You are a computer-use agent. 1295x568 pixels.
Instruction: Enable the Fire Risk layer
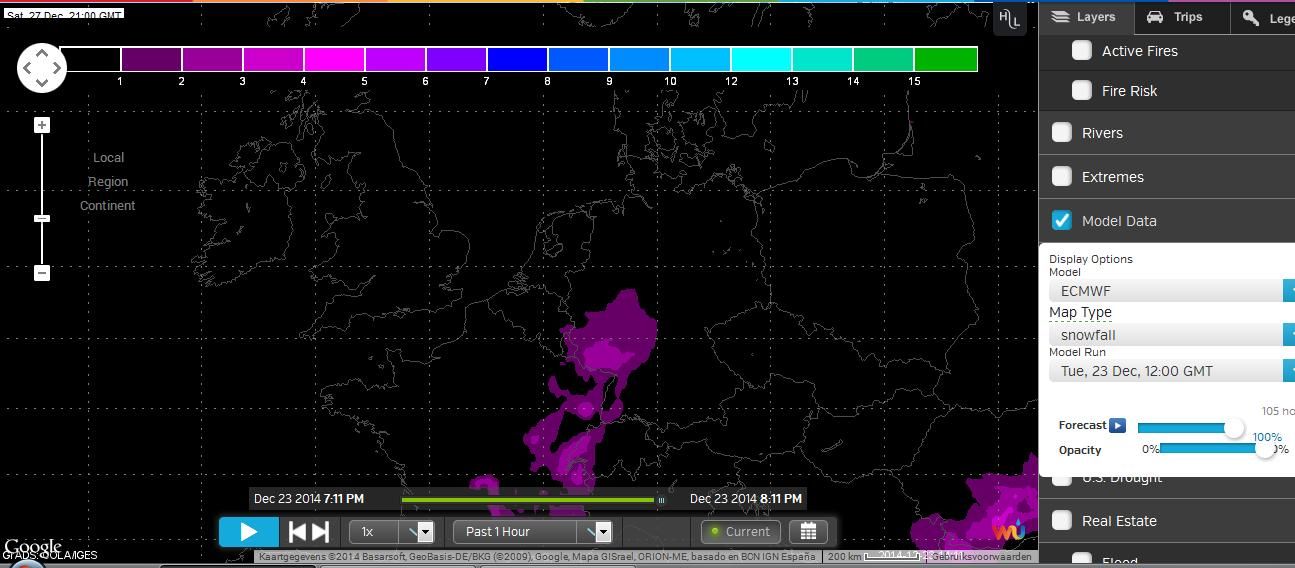pos(1082,90)
